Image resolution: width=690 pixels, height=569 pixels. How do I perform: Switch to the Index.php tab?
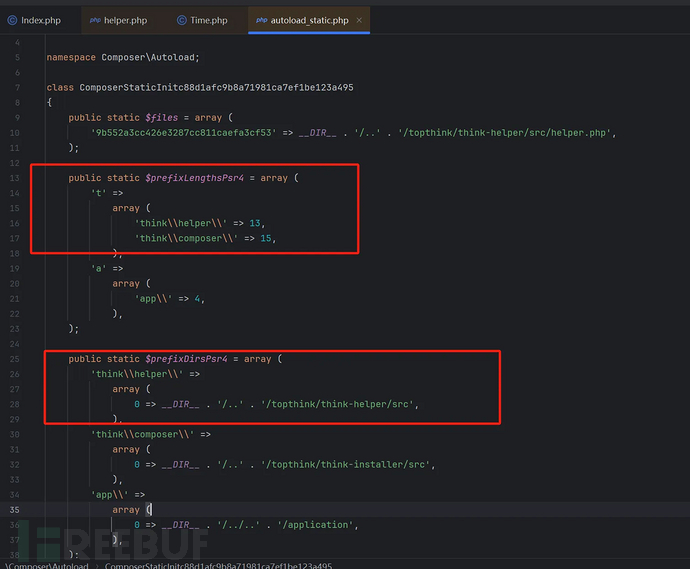(41, 20)
